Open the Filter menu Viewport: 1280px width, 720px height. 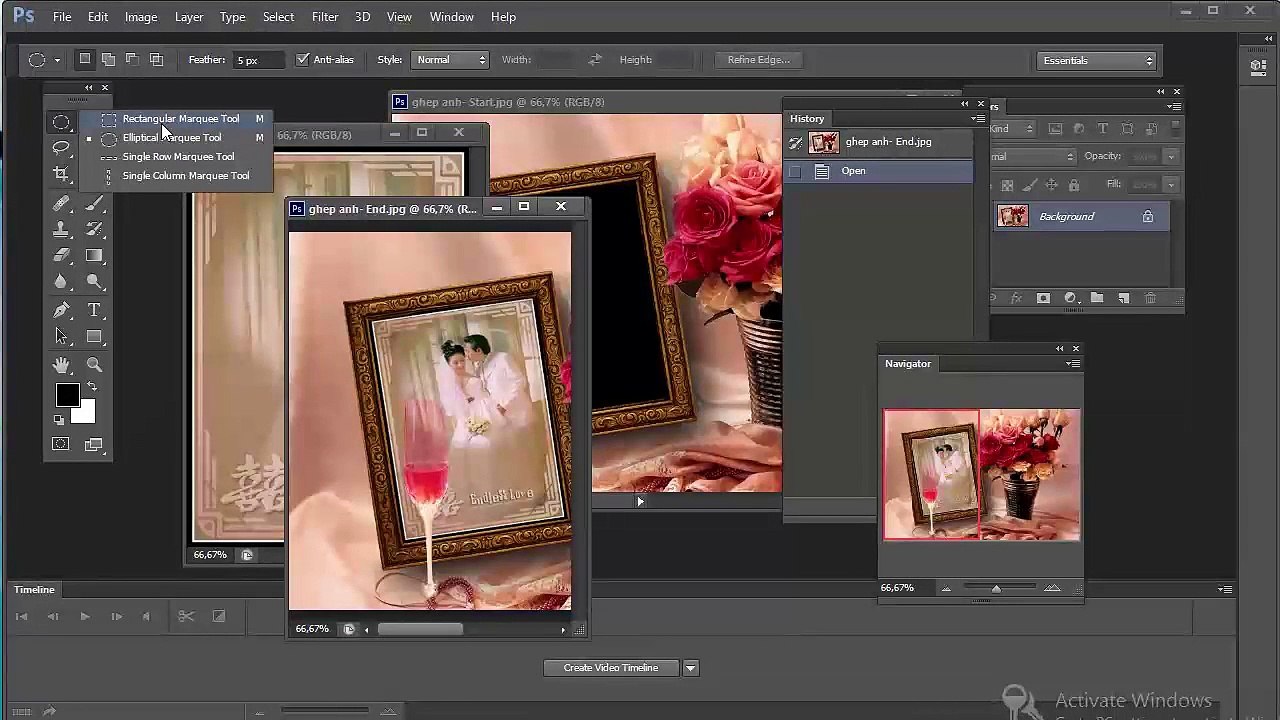[325, 17]
